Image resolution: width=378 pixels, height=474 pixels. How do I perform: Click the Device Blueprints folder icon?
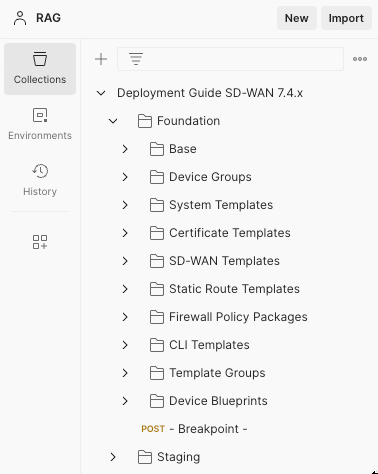pyautogui.click(x=157, y=401)
